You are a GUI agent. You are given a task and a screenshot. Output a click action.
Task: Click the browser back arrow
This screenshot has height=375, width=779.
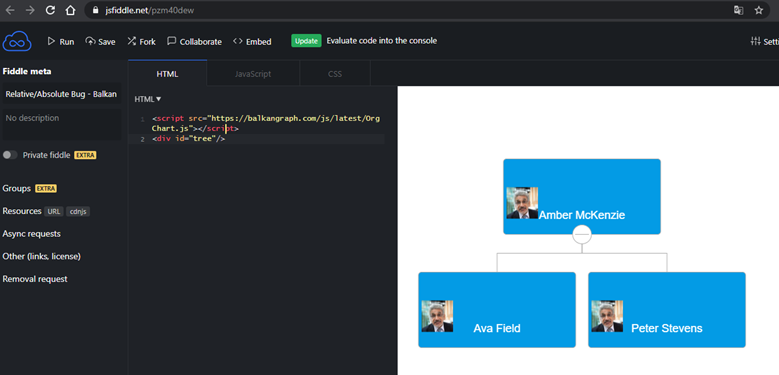(x=10, y=10)
